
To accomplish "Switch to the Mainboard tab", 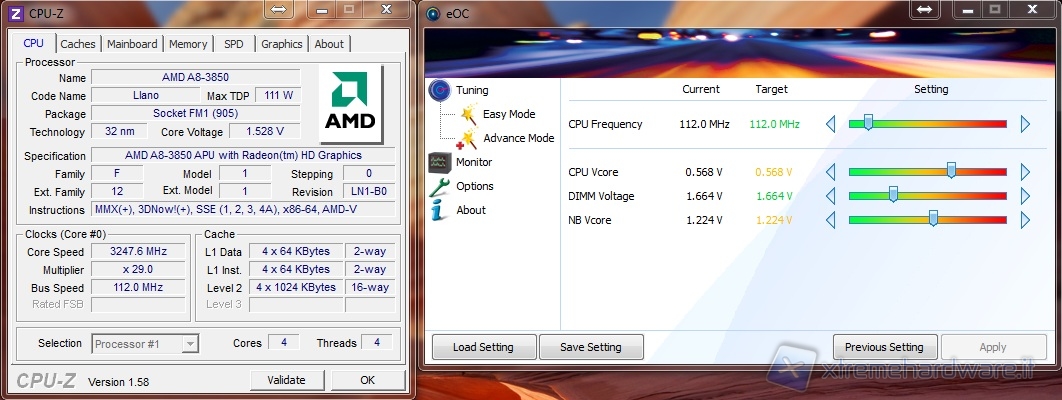I will tap(132, 44).
